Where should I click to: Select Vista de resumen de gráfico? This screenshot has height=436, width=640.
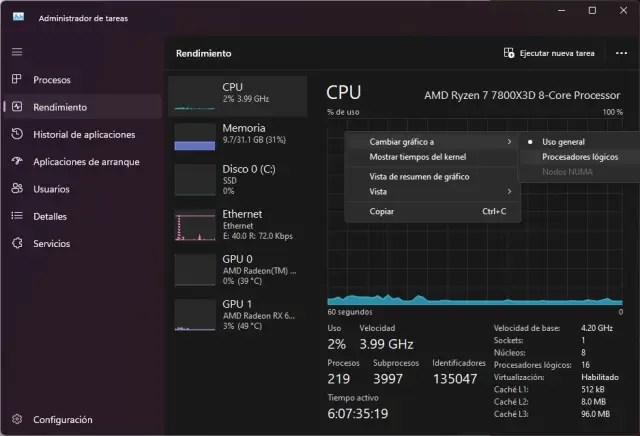(x=419, y=176)
